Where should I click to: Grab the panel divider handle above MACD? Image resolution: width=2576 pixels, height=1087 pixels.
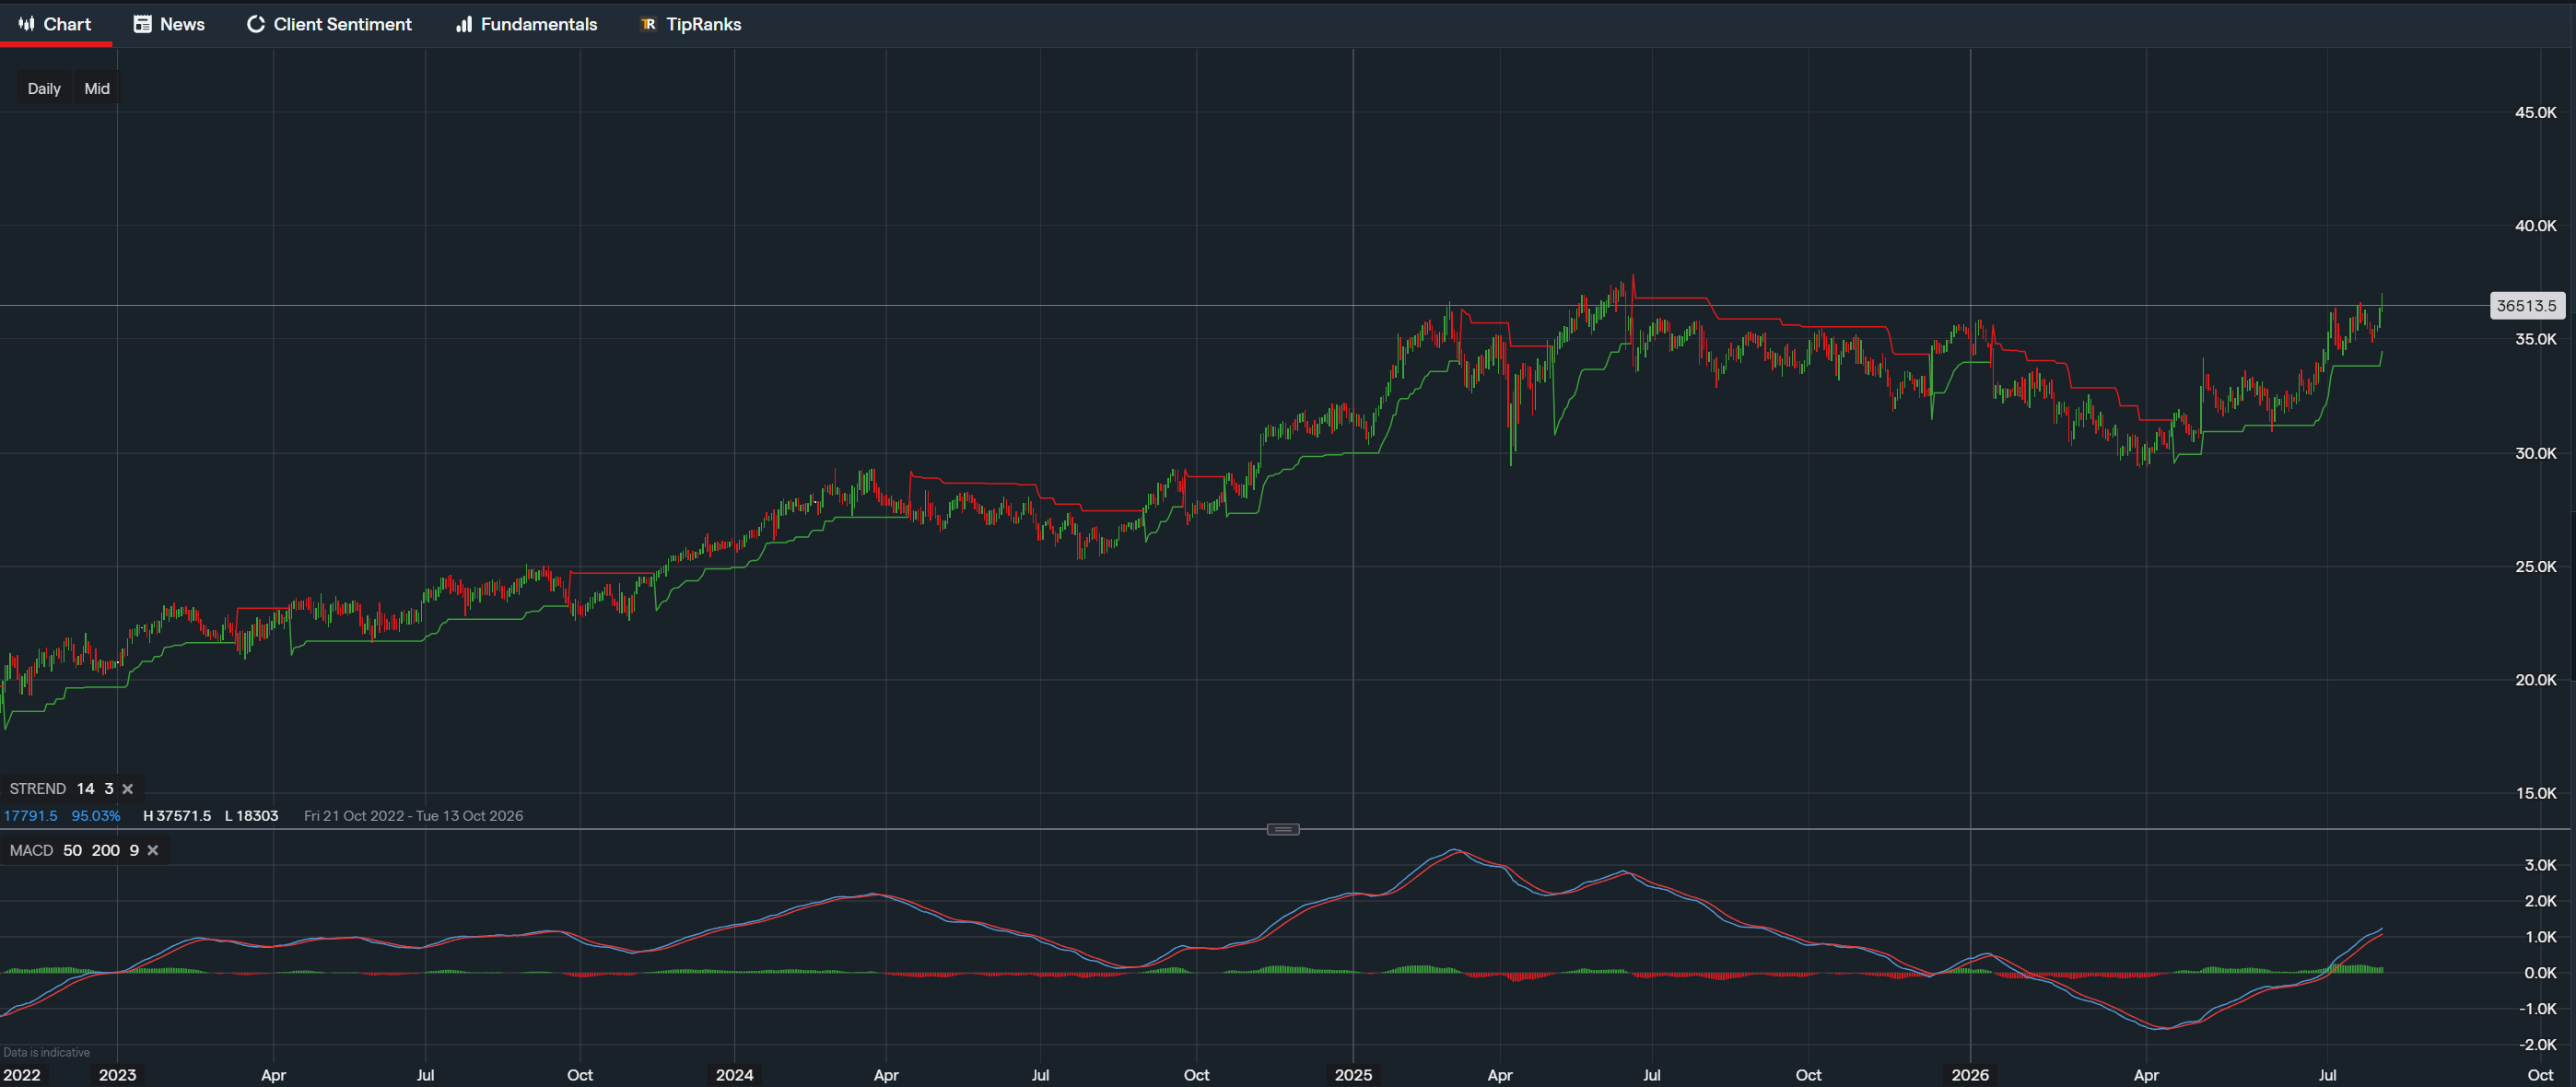pos(1283,829)
